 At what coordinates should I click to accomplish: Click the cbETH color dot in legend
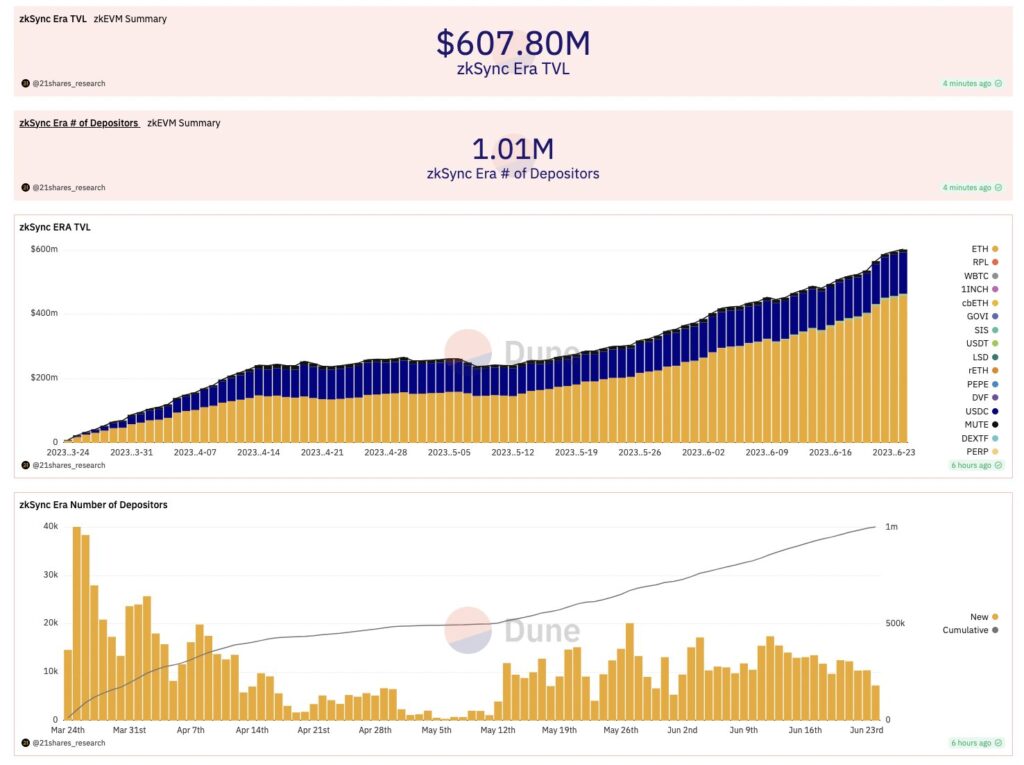(995, 303)
